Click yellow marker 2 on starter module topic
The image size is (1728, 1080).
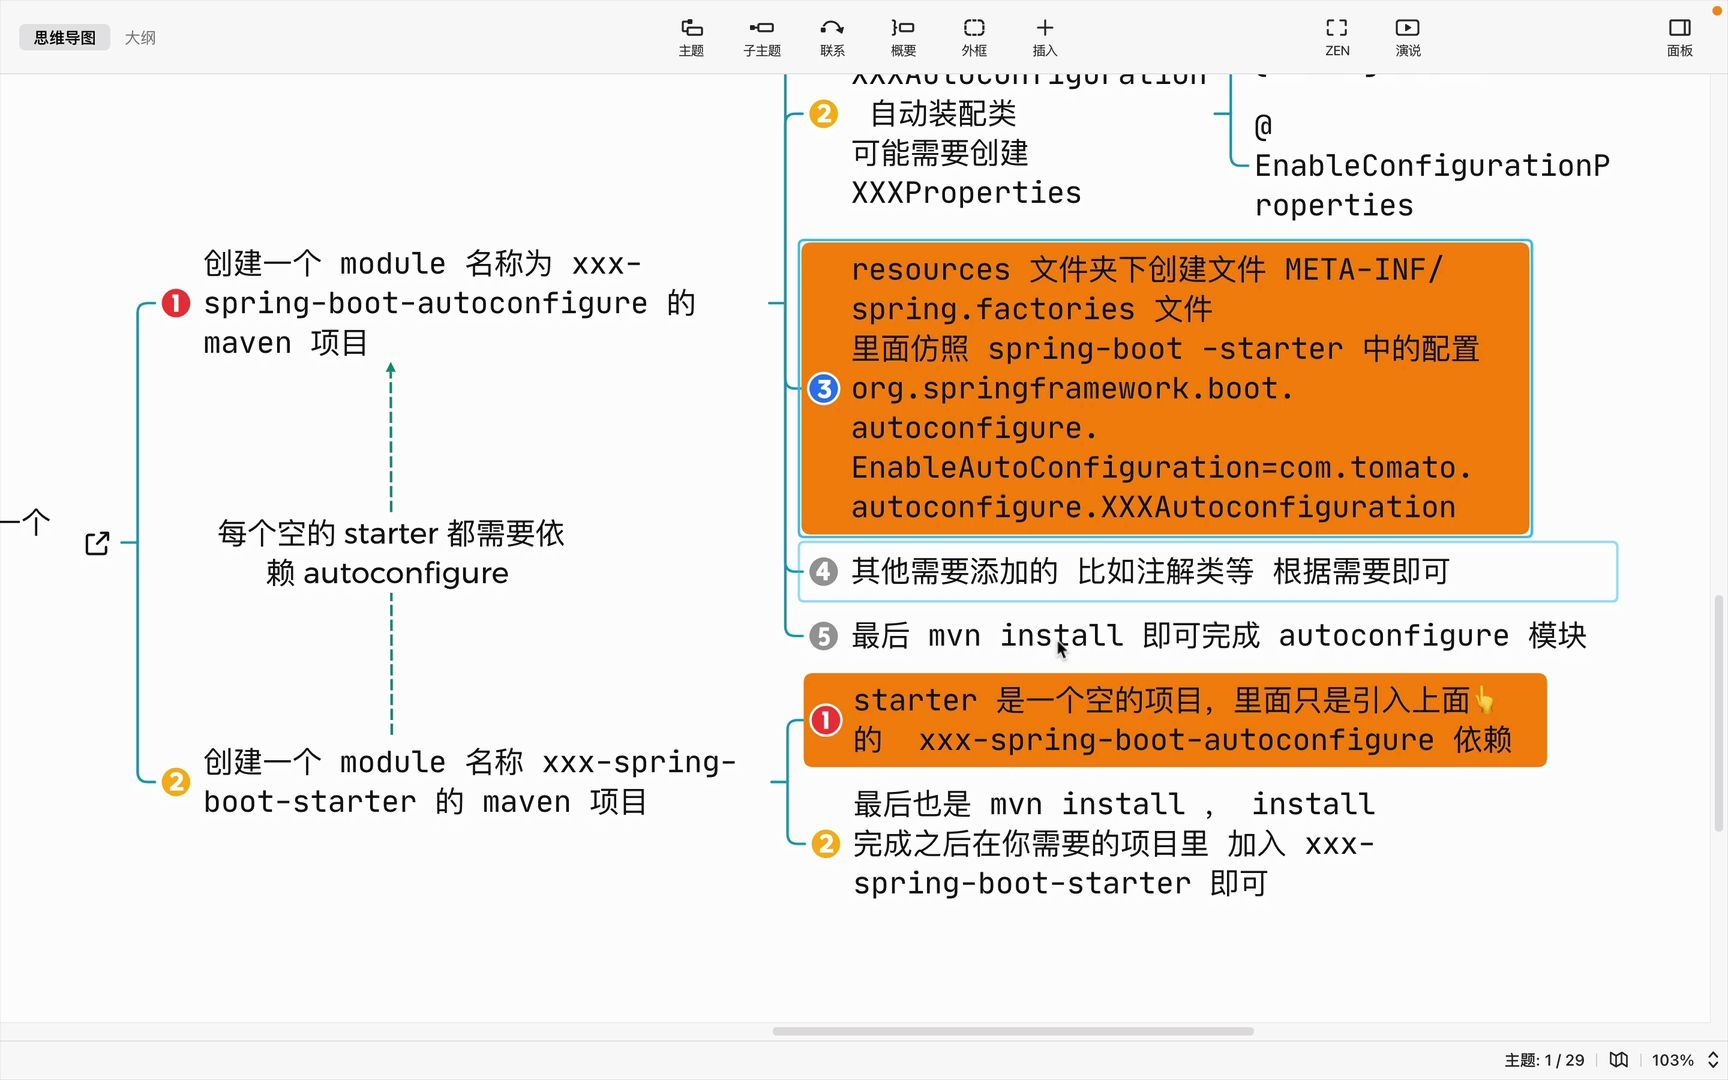pyautogui.click(x=176, y=782)
